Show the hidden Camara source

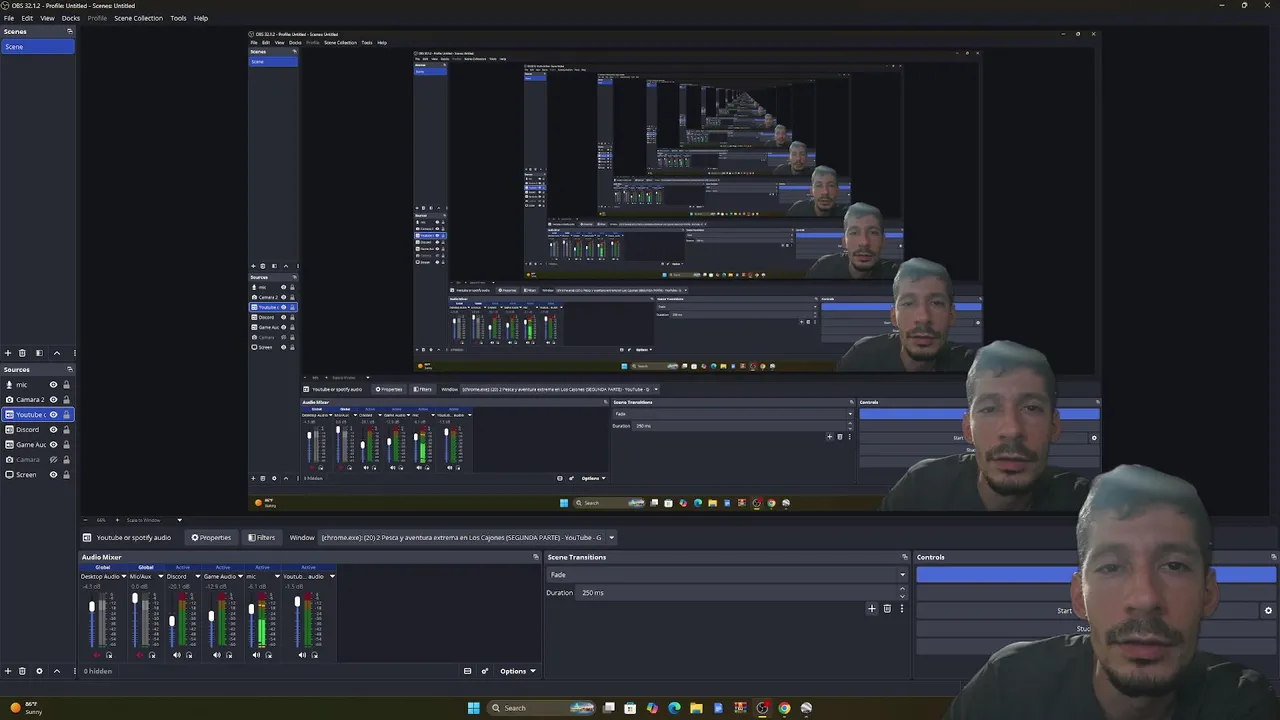[54, 460]
